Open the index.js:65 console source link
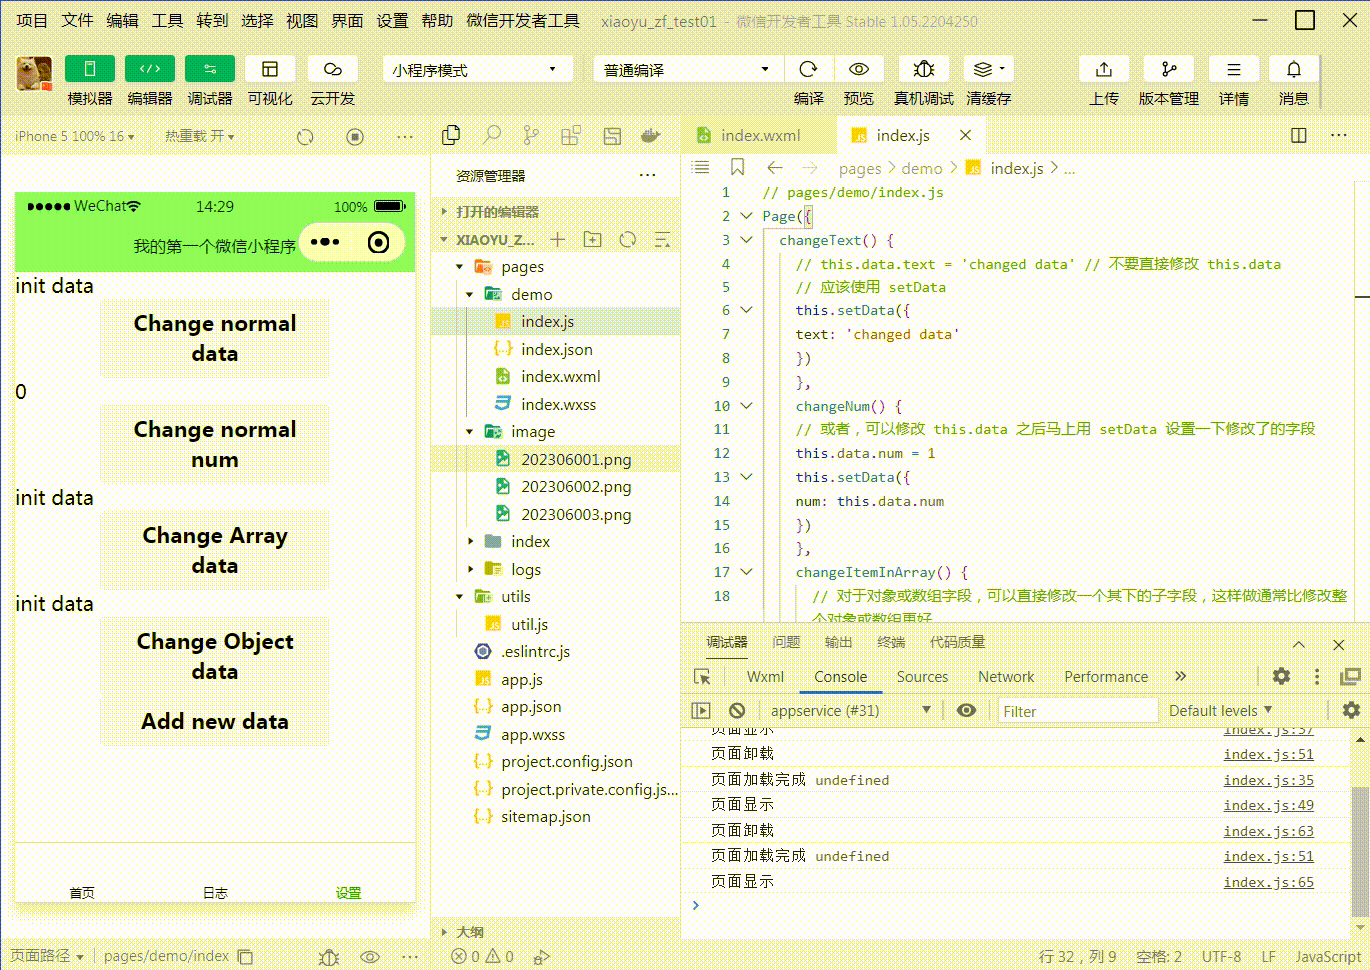The height and width of the screenshot is (970, 1370). pyautogui.click(x=1268, y=882)
